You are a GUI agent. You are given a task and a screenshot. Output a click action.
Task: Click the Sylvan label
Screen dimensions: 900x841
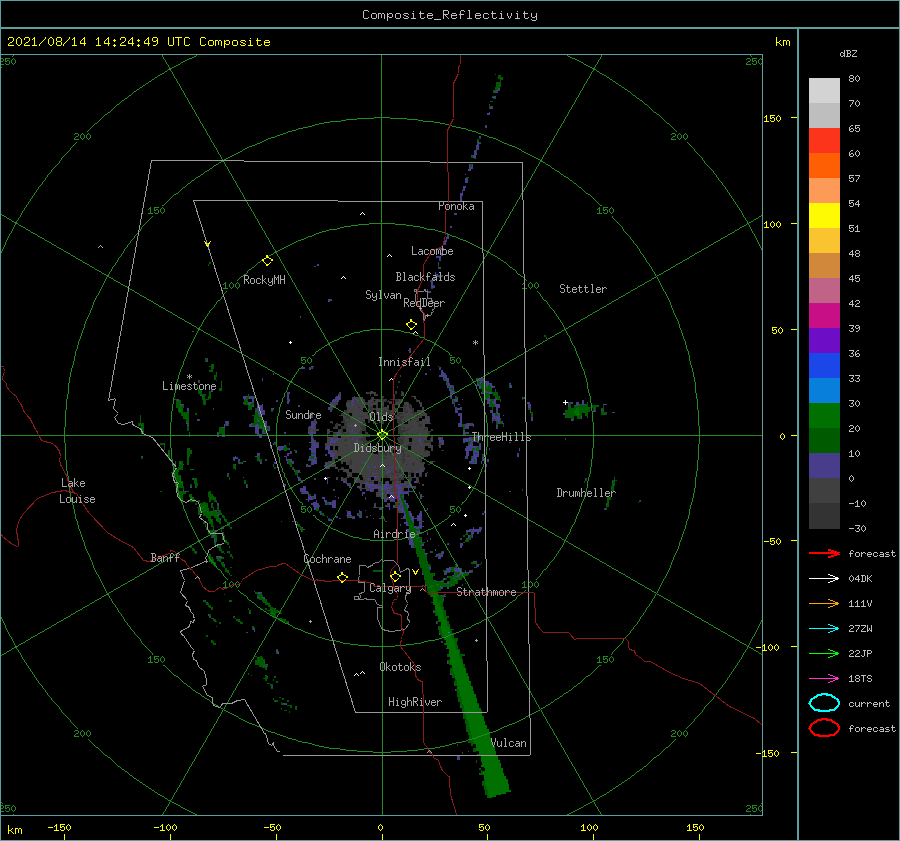point(383,295)
